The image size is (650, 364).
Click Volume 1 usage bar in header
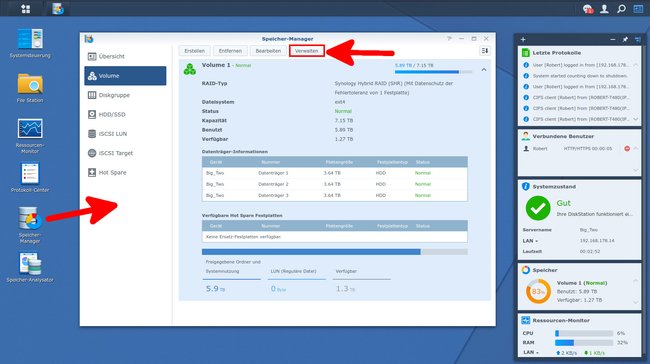[433, 72]
